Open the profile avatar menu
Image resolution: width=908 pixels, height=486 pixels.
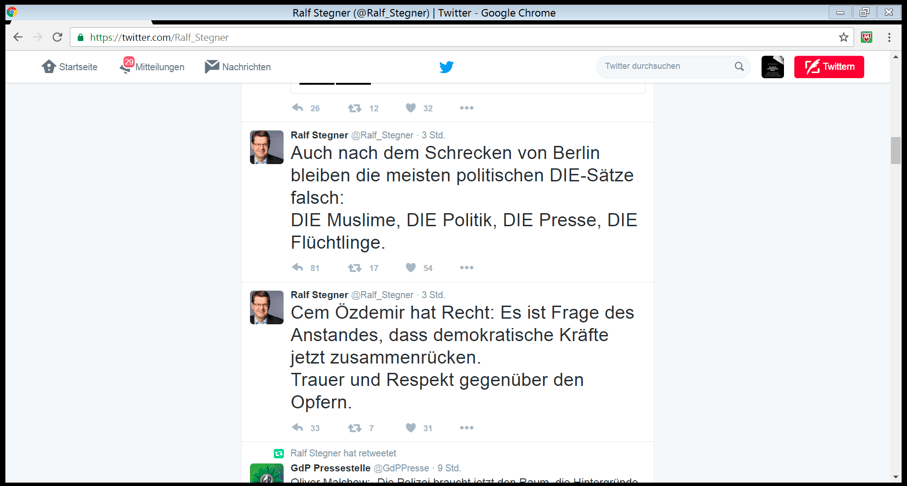tap(772, 67)
